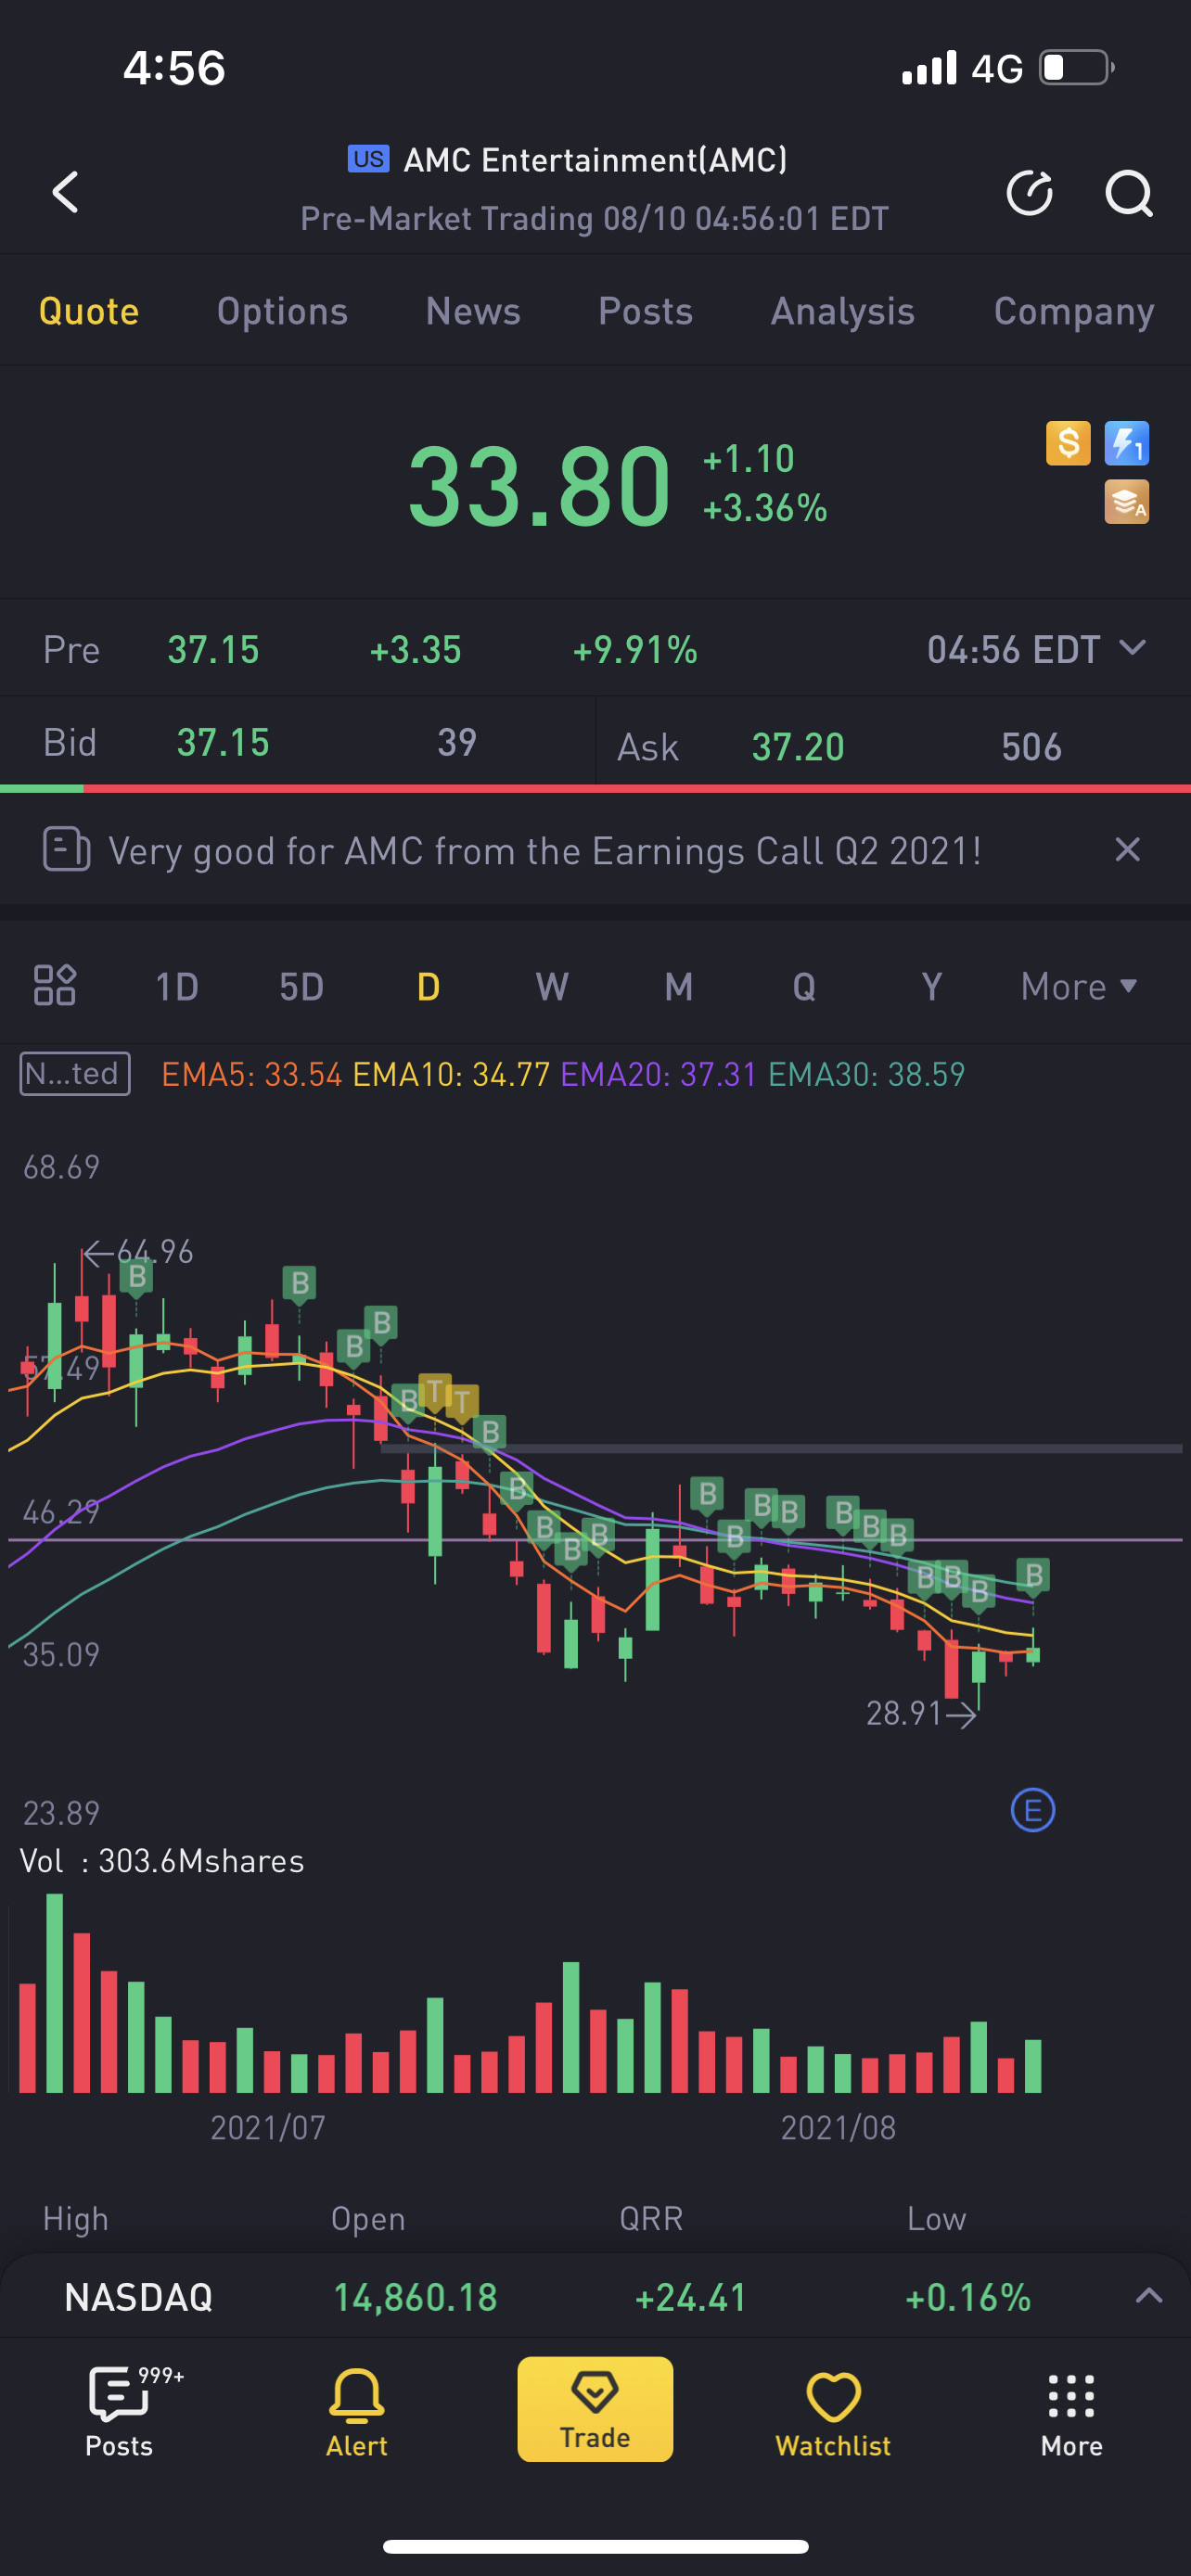The image size is (1191, 2576).
Task: Tap the 28.91 low price marker
Action: (x=921, y=1714)
